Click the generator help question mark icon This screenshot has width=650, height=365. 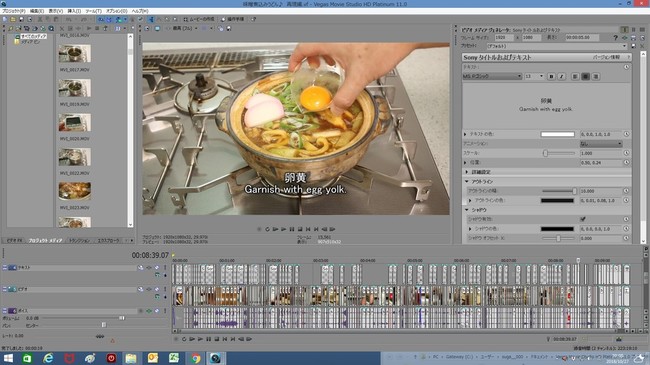[x=616, y=38]
